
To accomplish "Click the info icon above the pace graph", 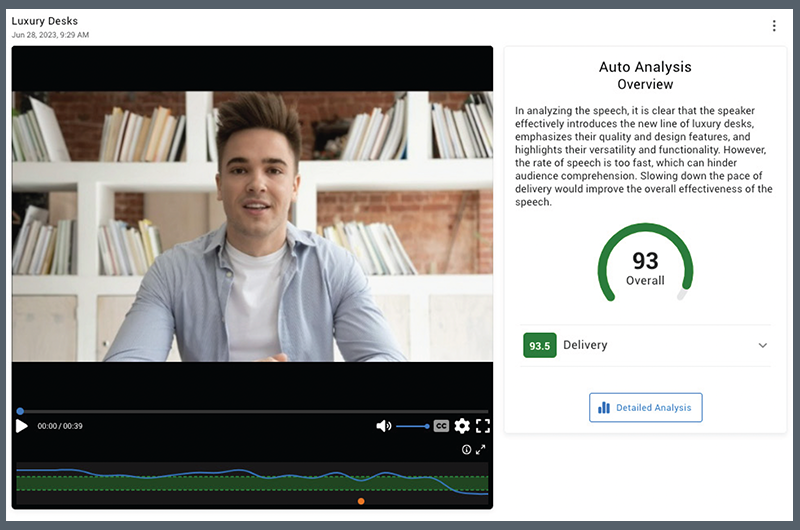I will coord(466,449).
